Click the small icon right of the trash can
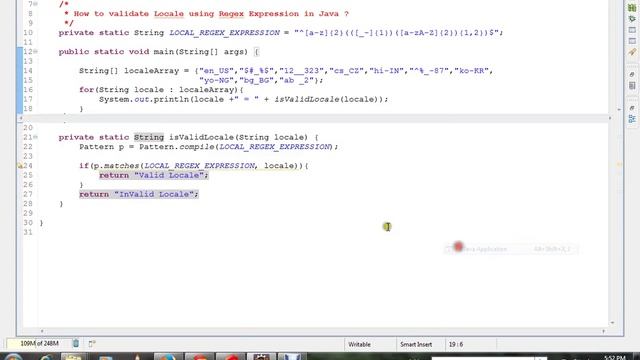Viewport: 640px width, 360px height. (92, 344)
